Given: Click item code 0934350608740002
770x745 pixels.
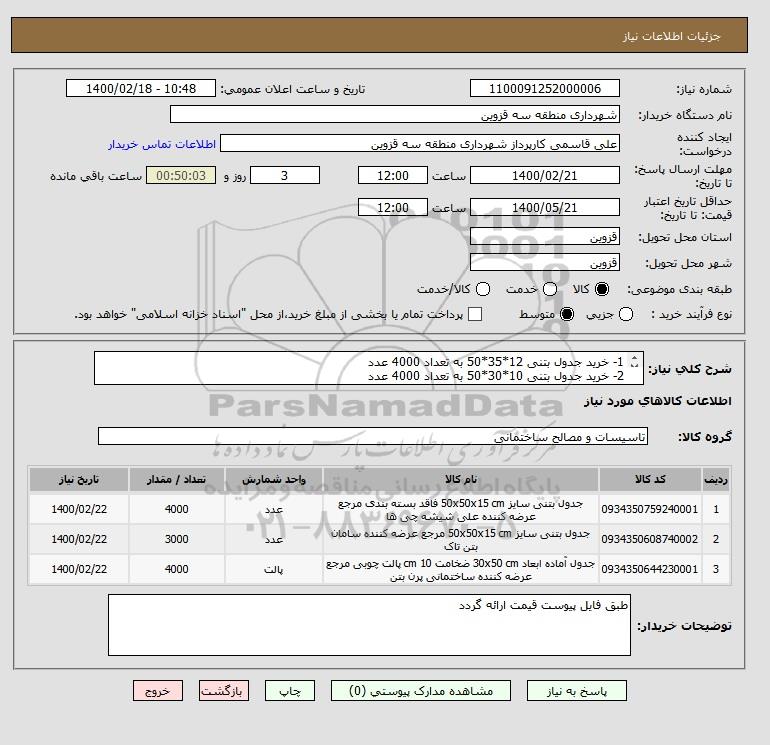Looking at the screenshot, I should coord(650,539).
